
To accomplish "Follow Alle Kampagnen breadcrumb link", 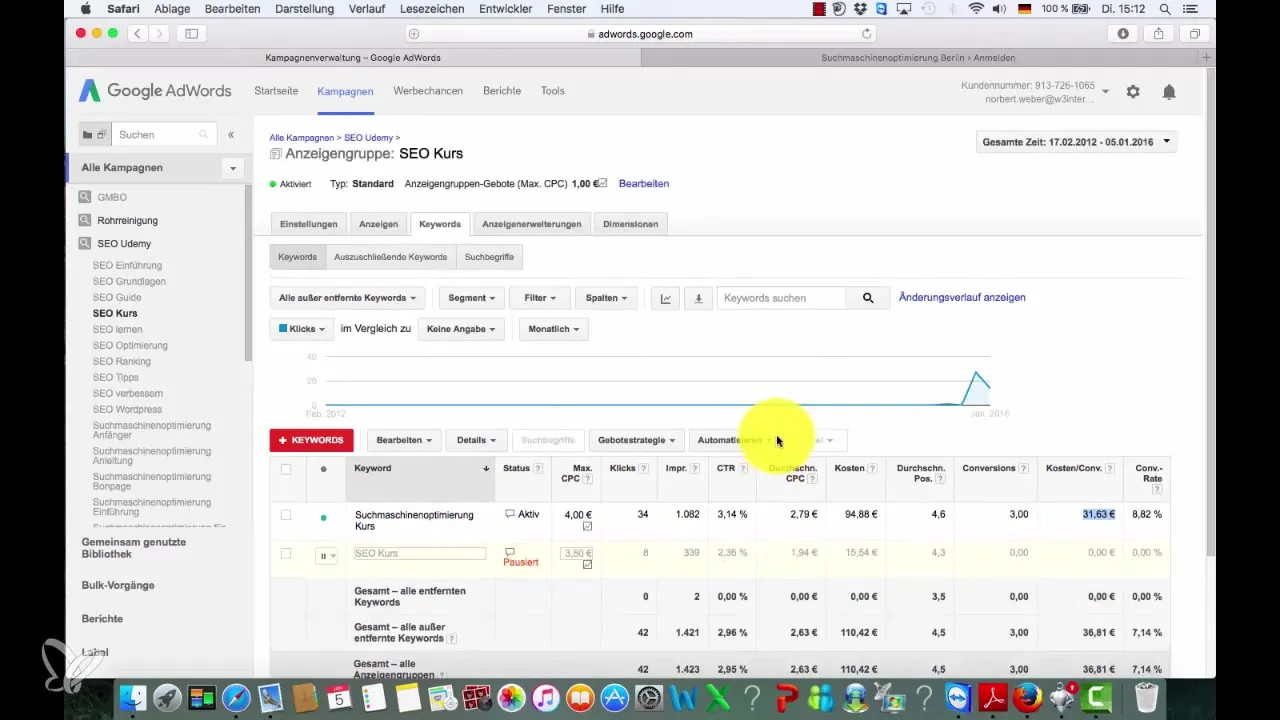I will [x=301, y=137].
